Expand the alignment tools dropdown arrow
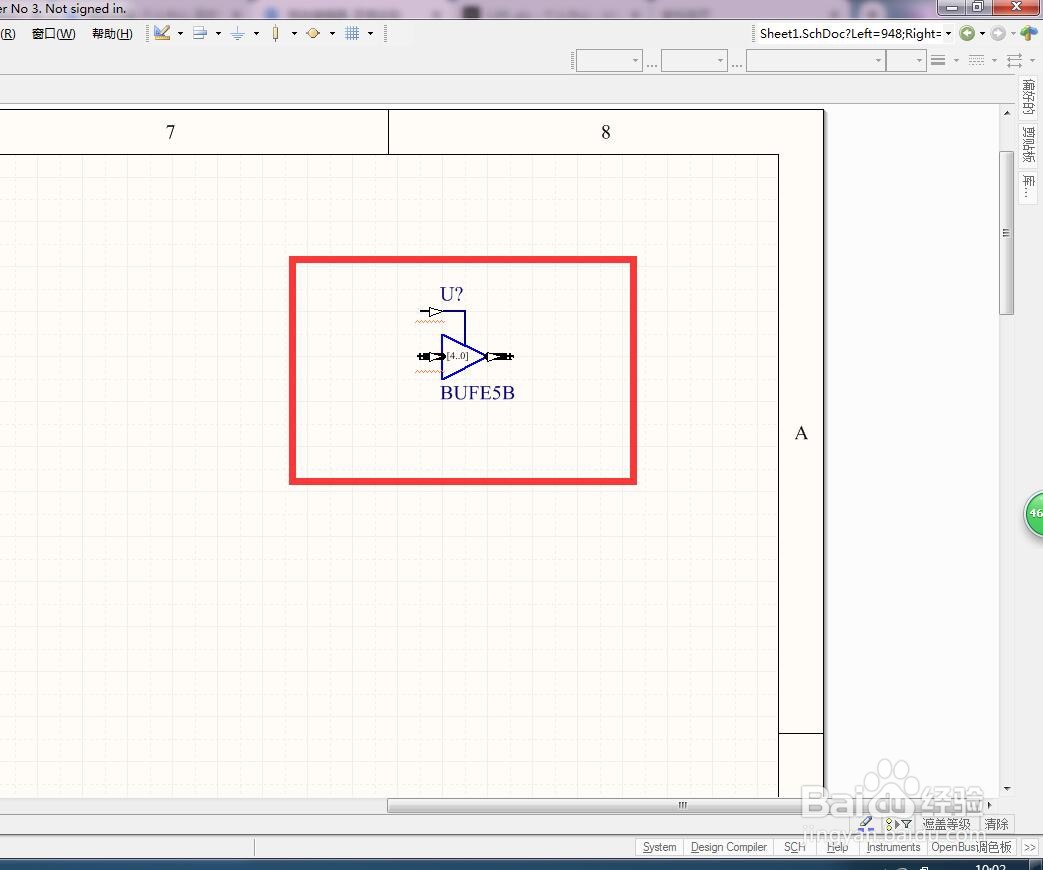 [x=218, y=33]
